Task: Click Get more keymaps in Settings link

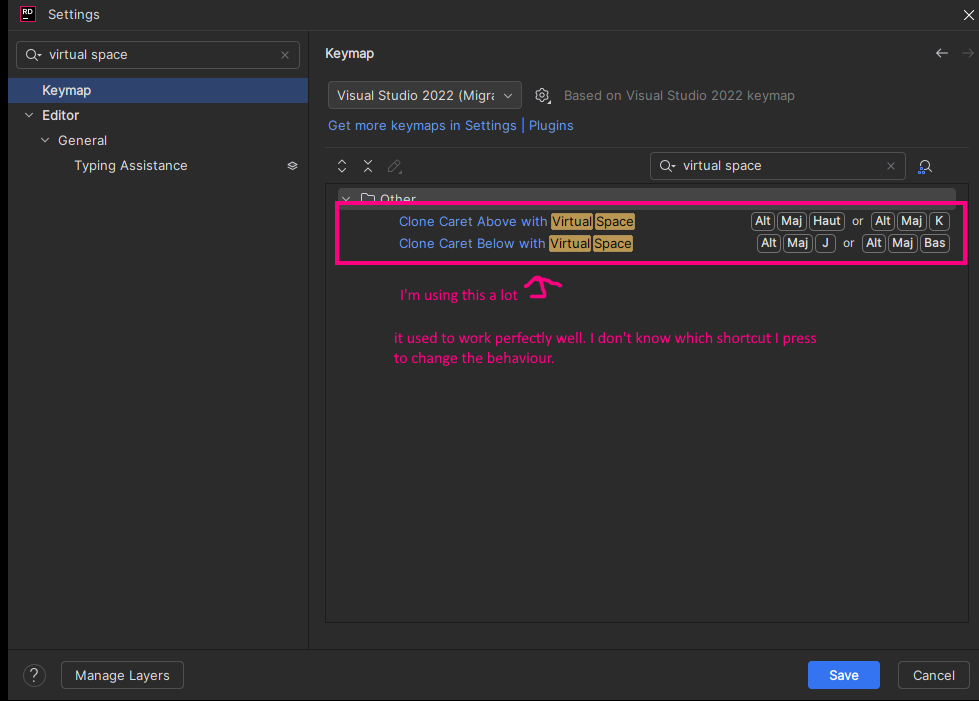Action: 422,125
